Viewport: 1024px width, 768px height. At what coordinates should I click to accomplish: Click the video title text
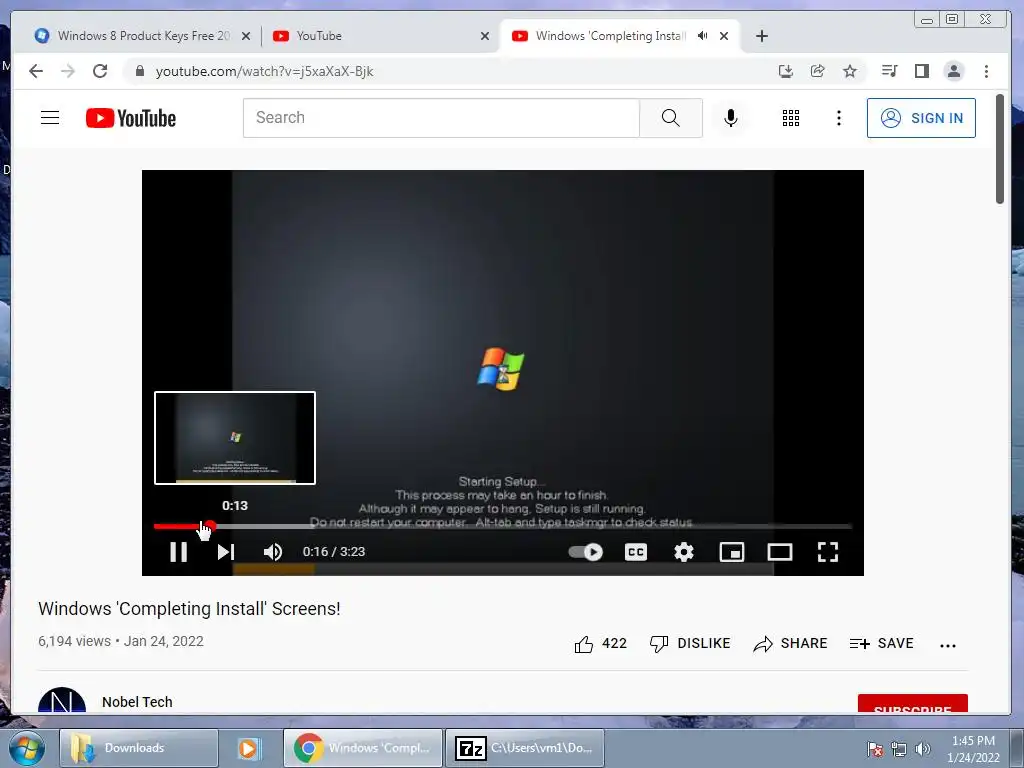pos(189,609)
